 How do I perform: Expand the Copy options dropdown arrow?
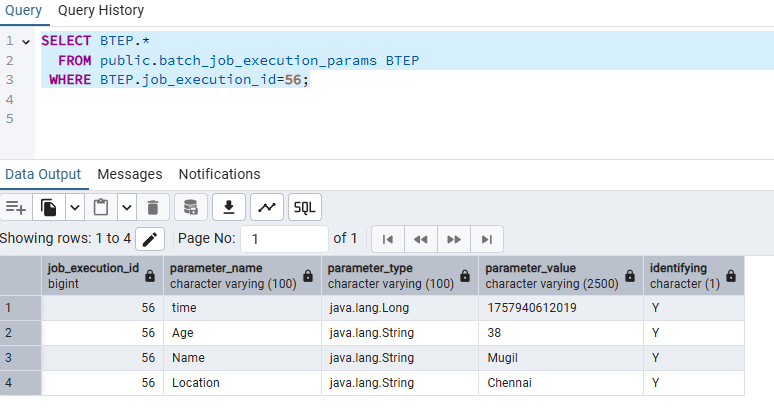tap(74, 207)
